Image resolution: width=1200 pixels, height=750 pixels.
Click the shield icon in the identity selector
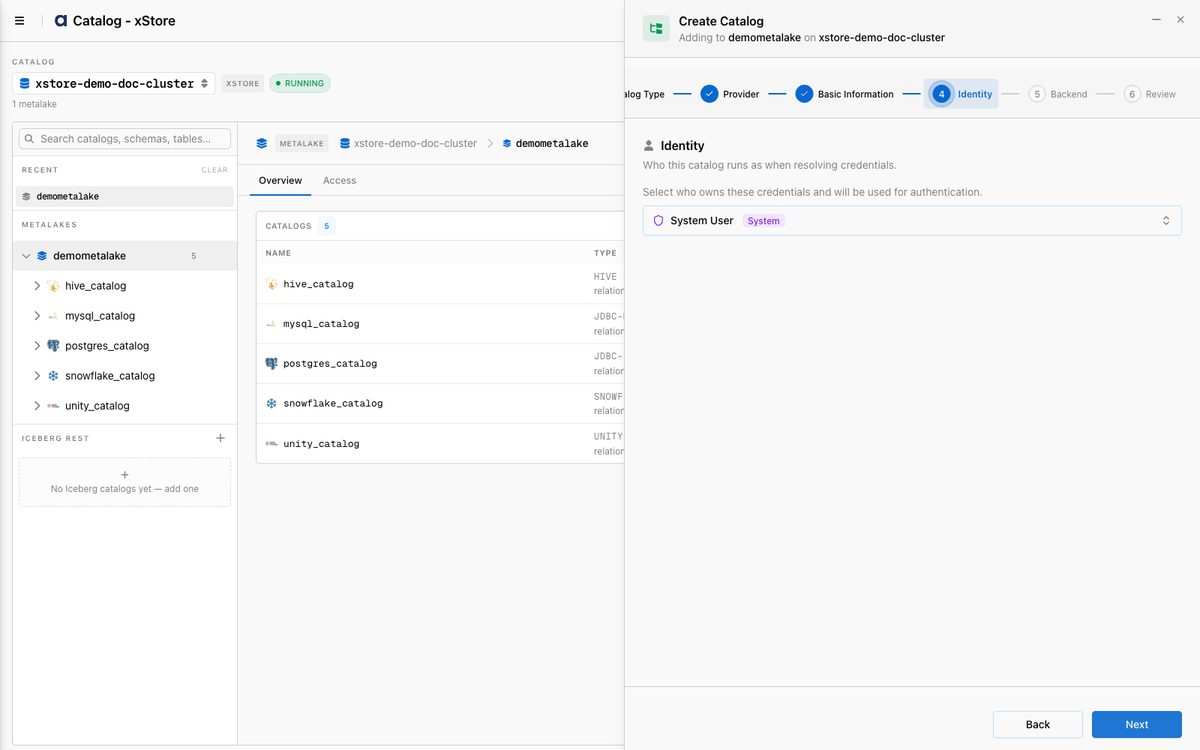[658, 221]
